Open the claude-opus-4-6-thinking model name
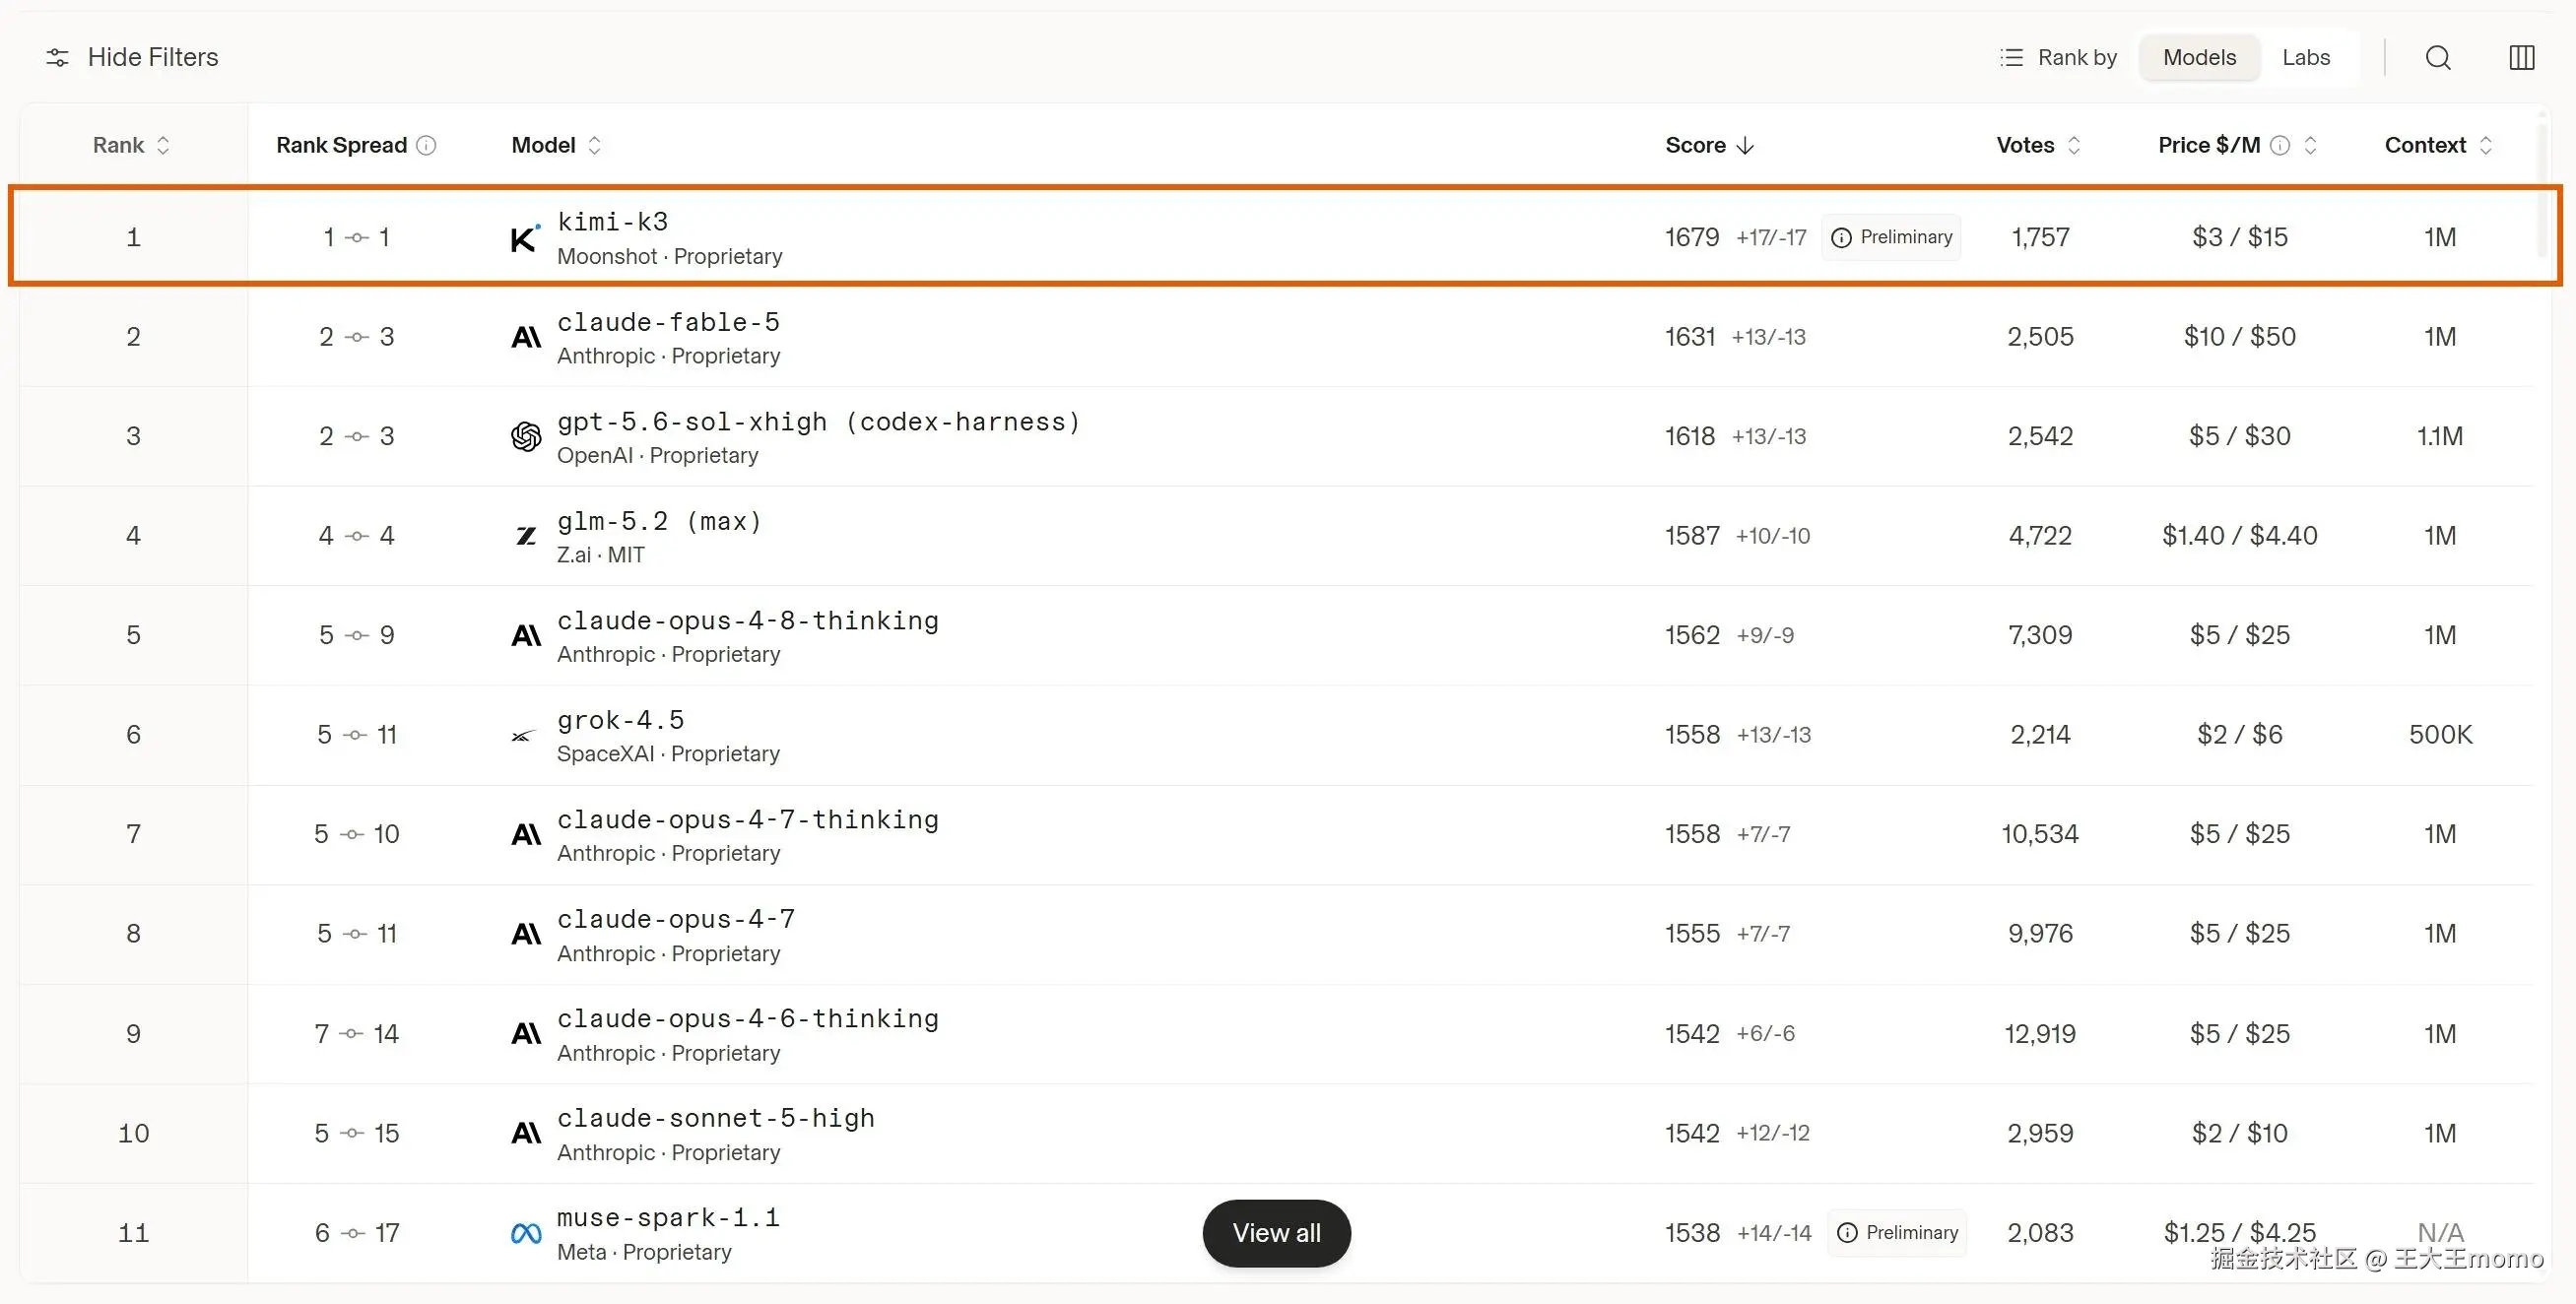This screenshot has width=2576, height=1304. coord(748,1019)
